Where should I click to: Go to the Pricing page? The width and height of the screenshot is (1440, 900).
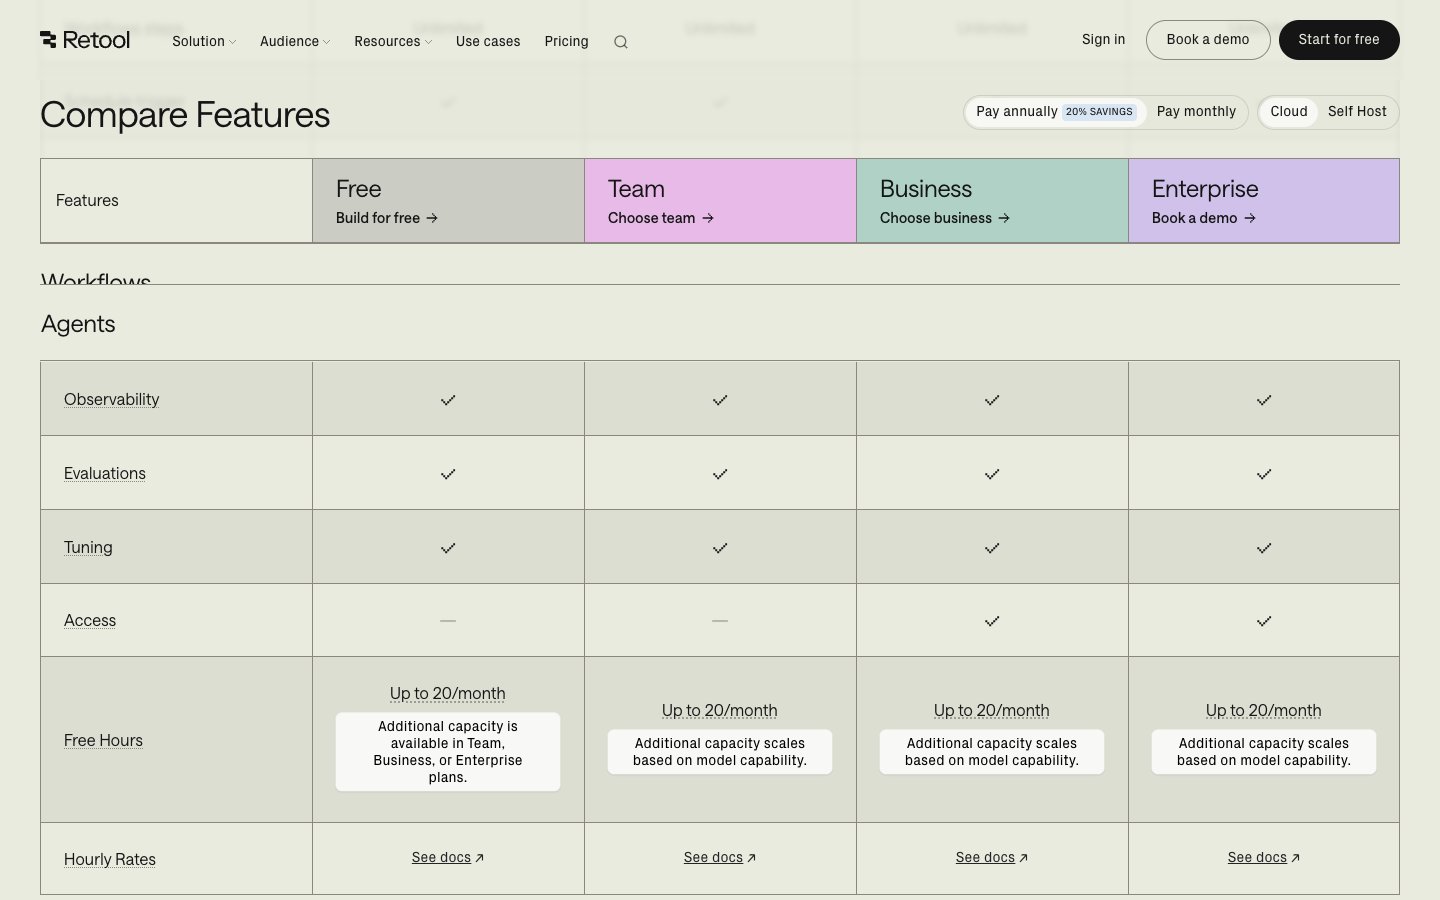tap(566, 41)
